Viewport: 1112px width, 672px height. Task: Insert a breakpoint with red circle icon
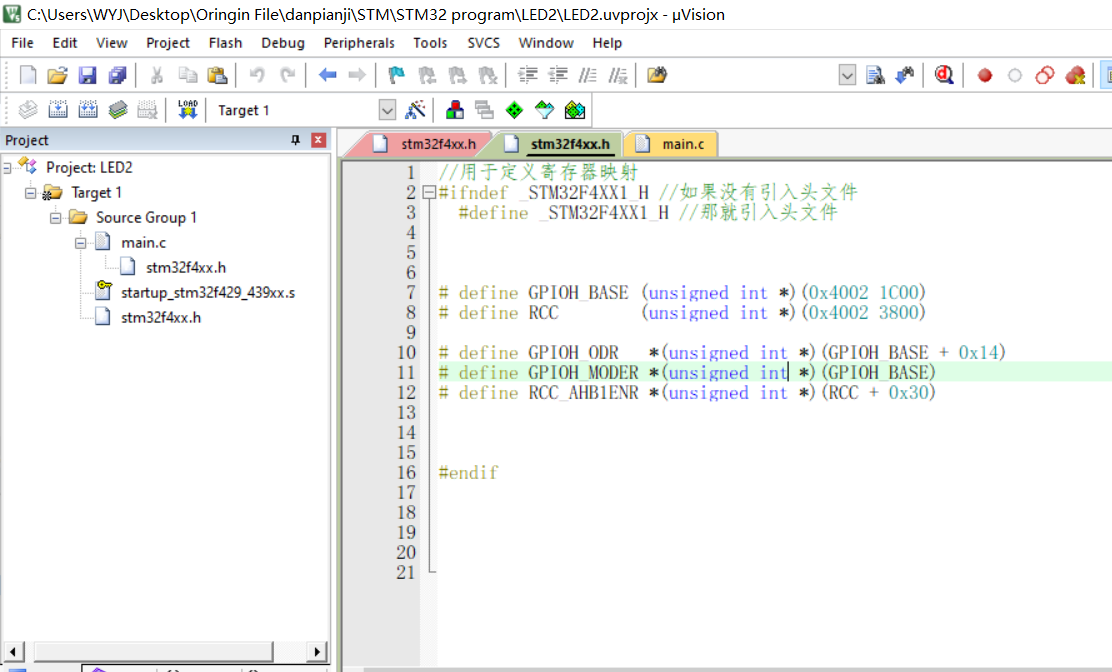(985, 75)
